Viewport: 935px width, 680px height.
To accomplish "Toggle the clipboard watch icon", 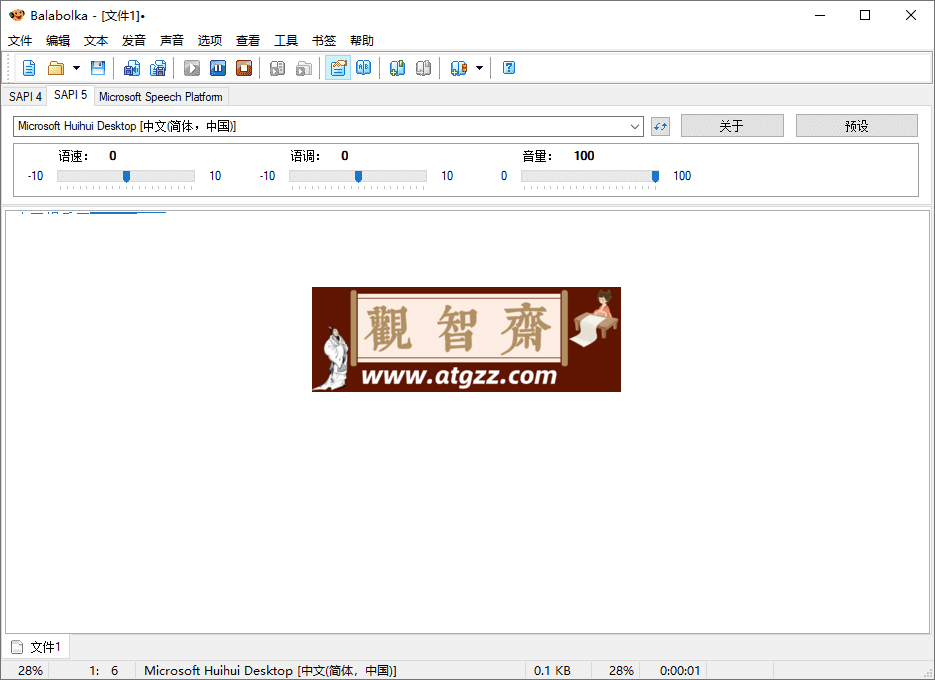I will 338,68.
